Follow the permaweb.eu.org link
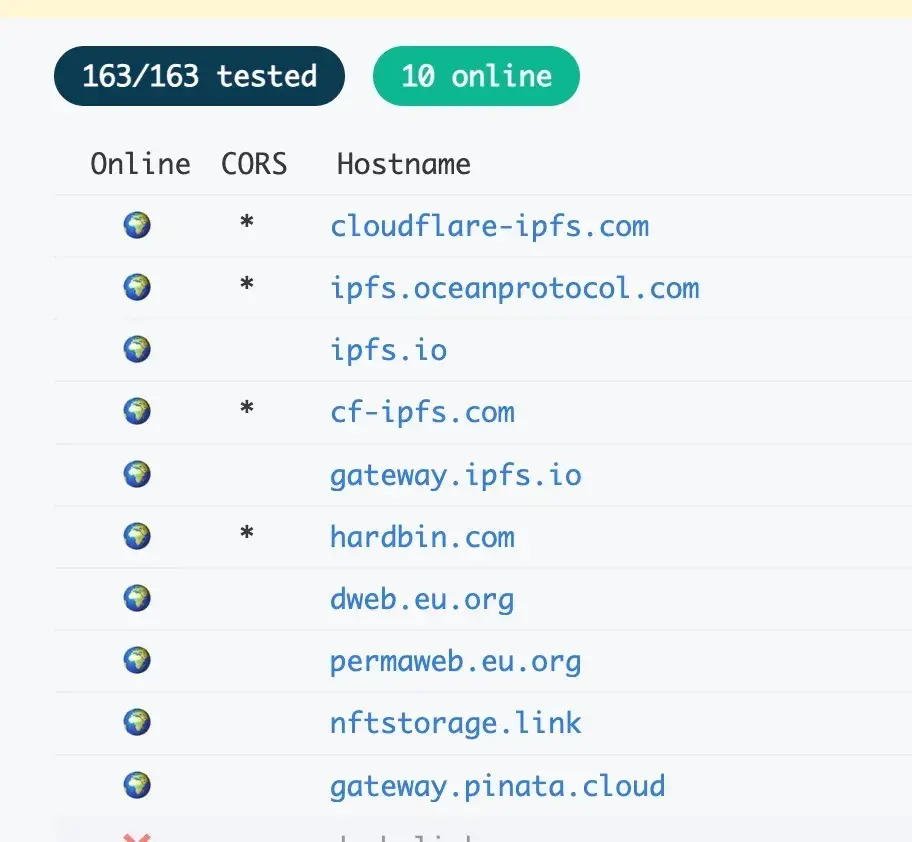Image resolution: width=912 pixels, height=842 pixels. click(x=456, y=662)
